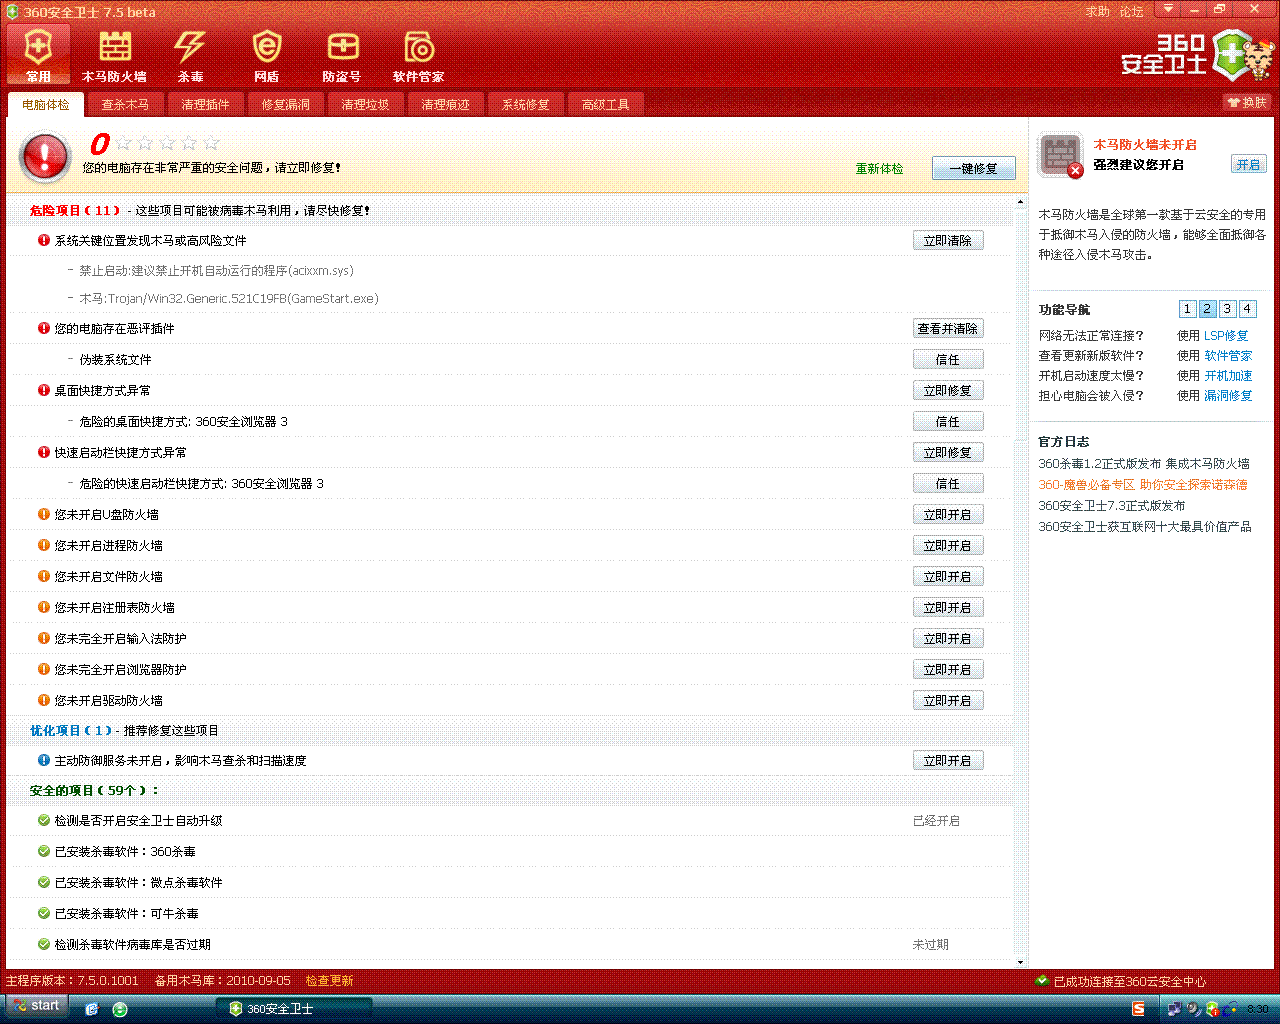Switch to the 查杀木马 tab

click(x=125, y=105)
